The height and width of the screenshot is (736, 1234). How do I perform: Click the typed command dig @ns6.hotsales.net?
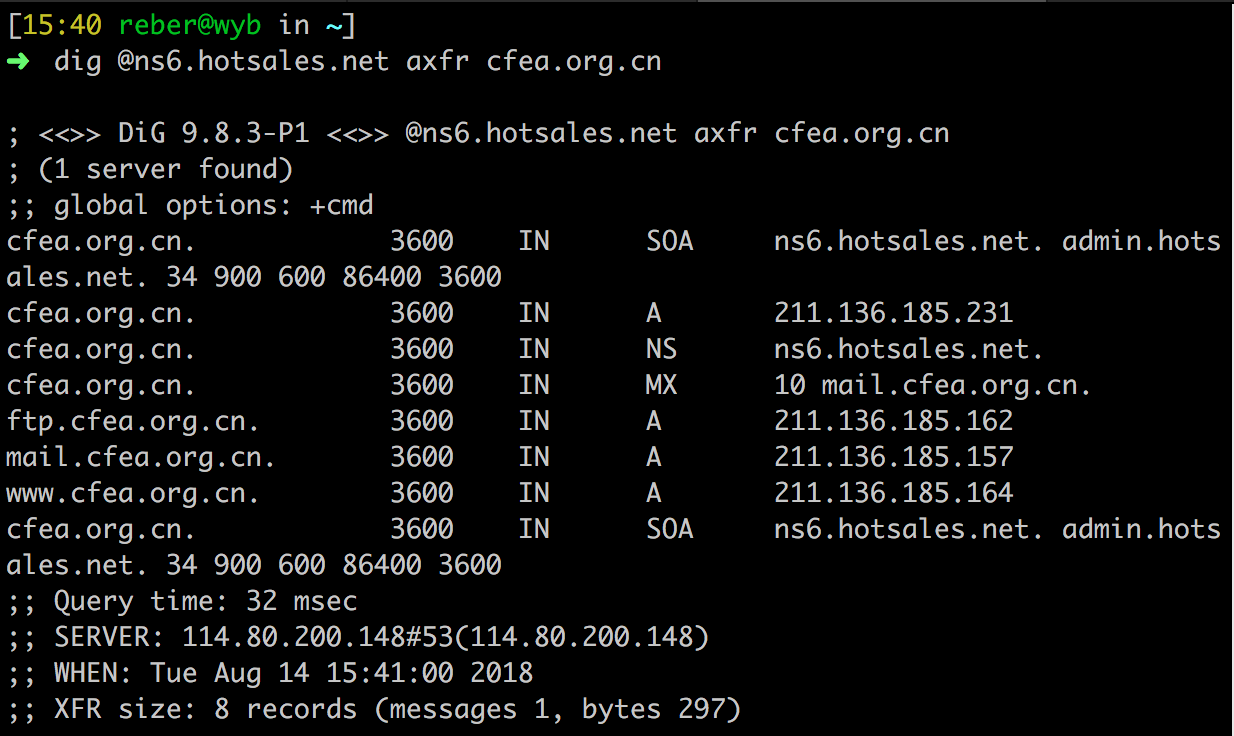pyautogui.click(x=221, y=61)
